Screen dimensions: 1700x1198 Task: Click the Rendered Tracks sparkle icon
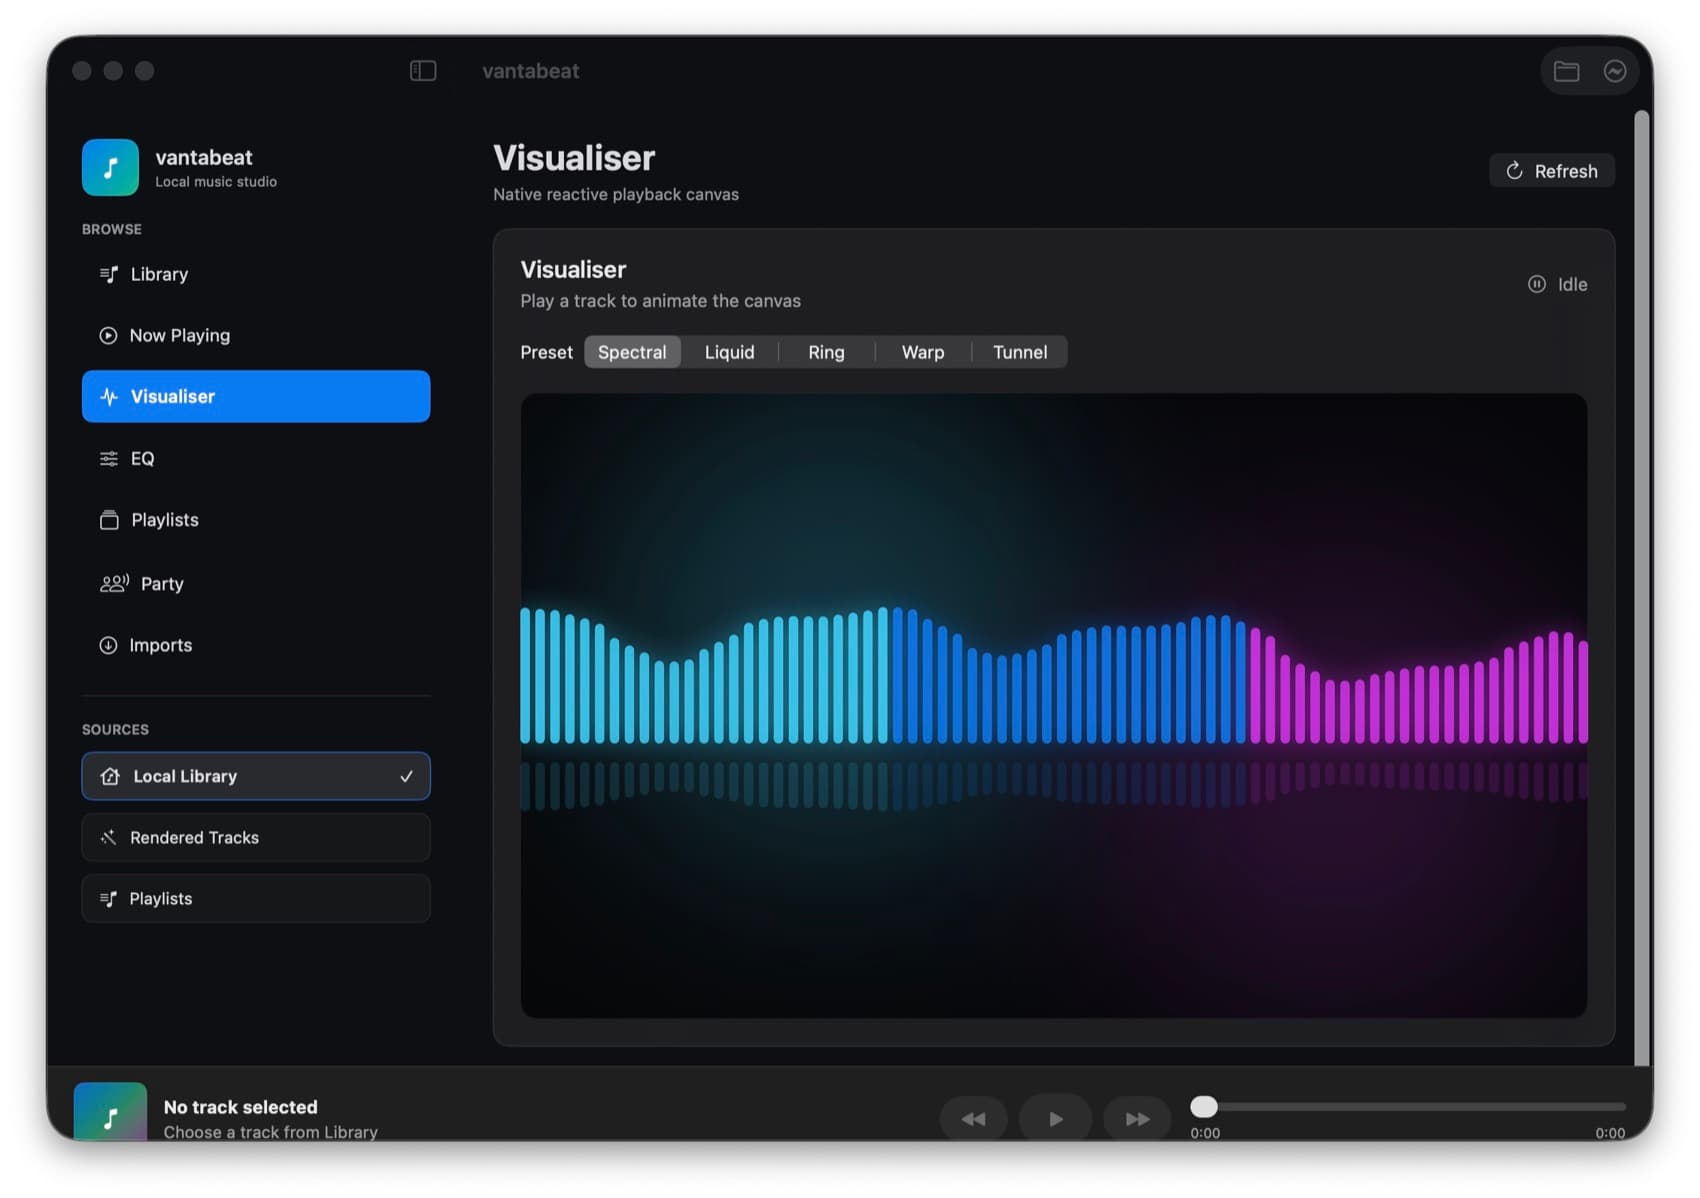pos(108,838)
